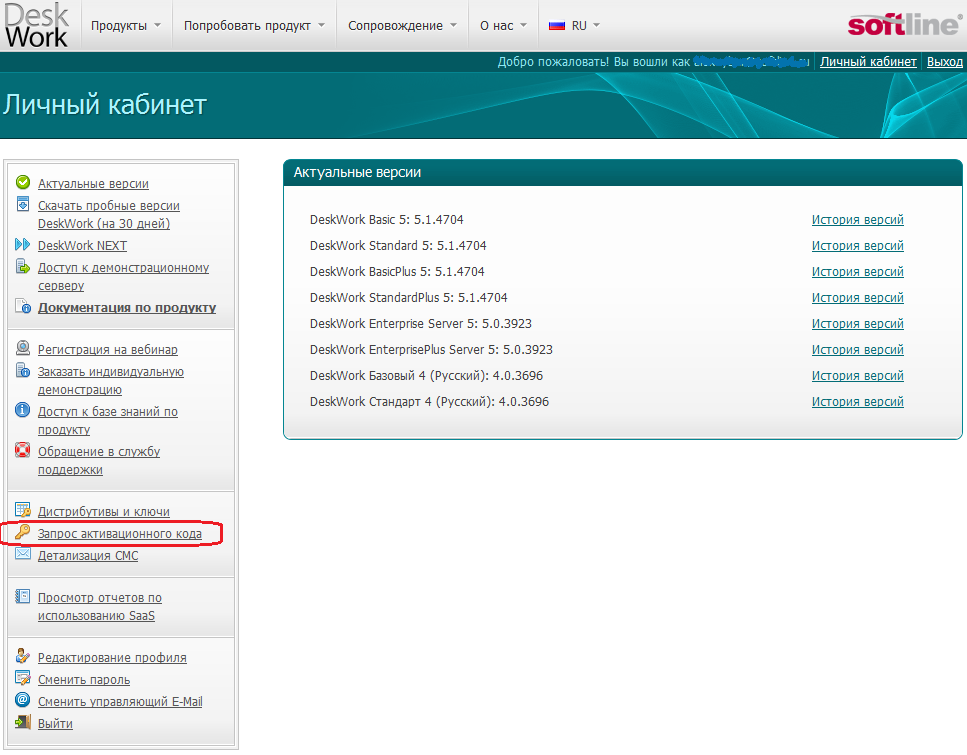Viewport: 967px width, 755px height.
Task: Click the blue info icon for база знаний
Action: [x=23, y=410]
